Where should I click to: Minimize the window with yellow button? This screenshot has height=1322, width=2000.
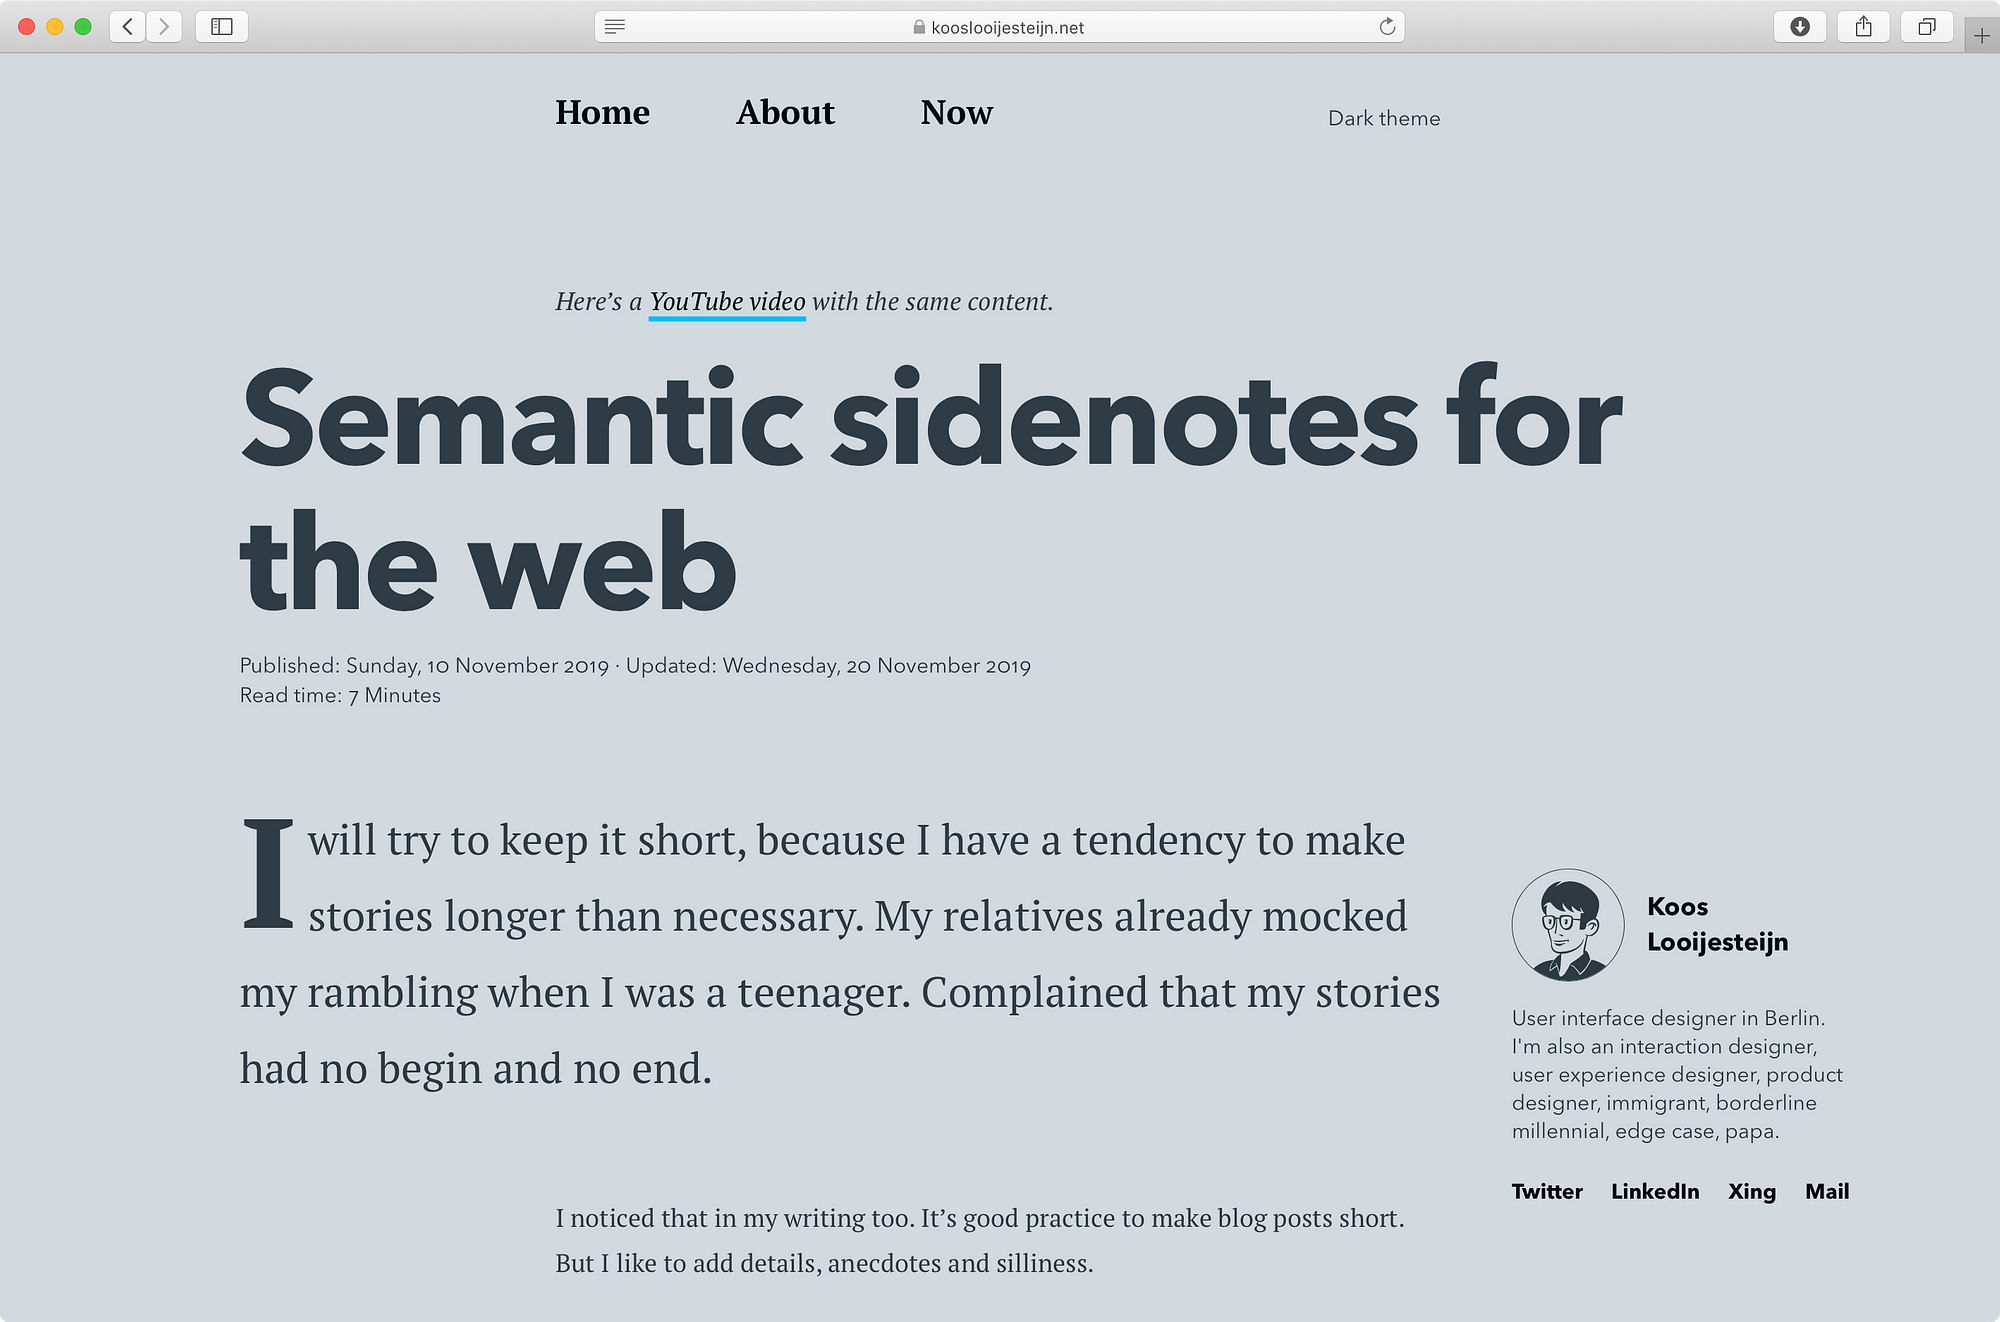pos(55,27)
